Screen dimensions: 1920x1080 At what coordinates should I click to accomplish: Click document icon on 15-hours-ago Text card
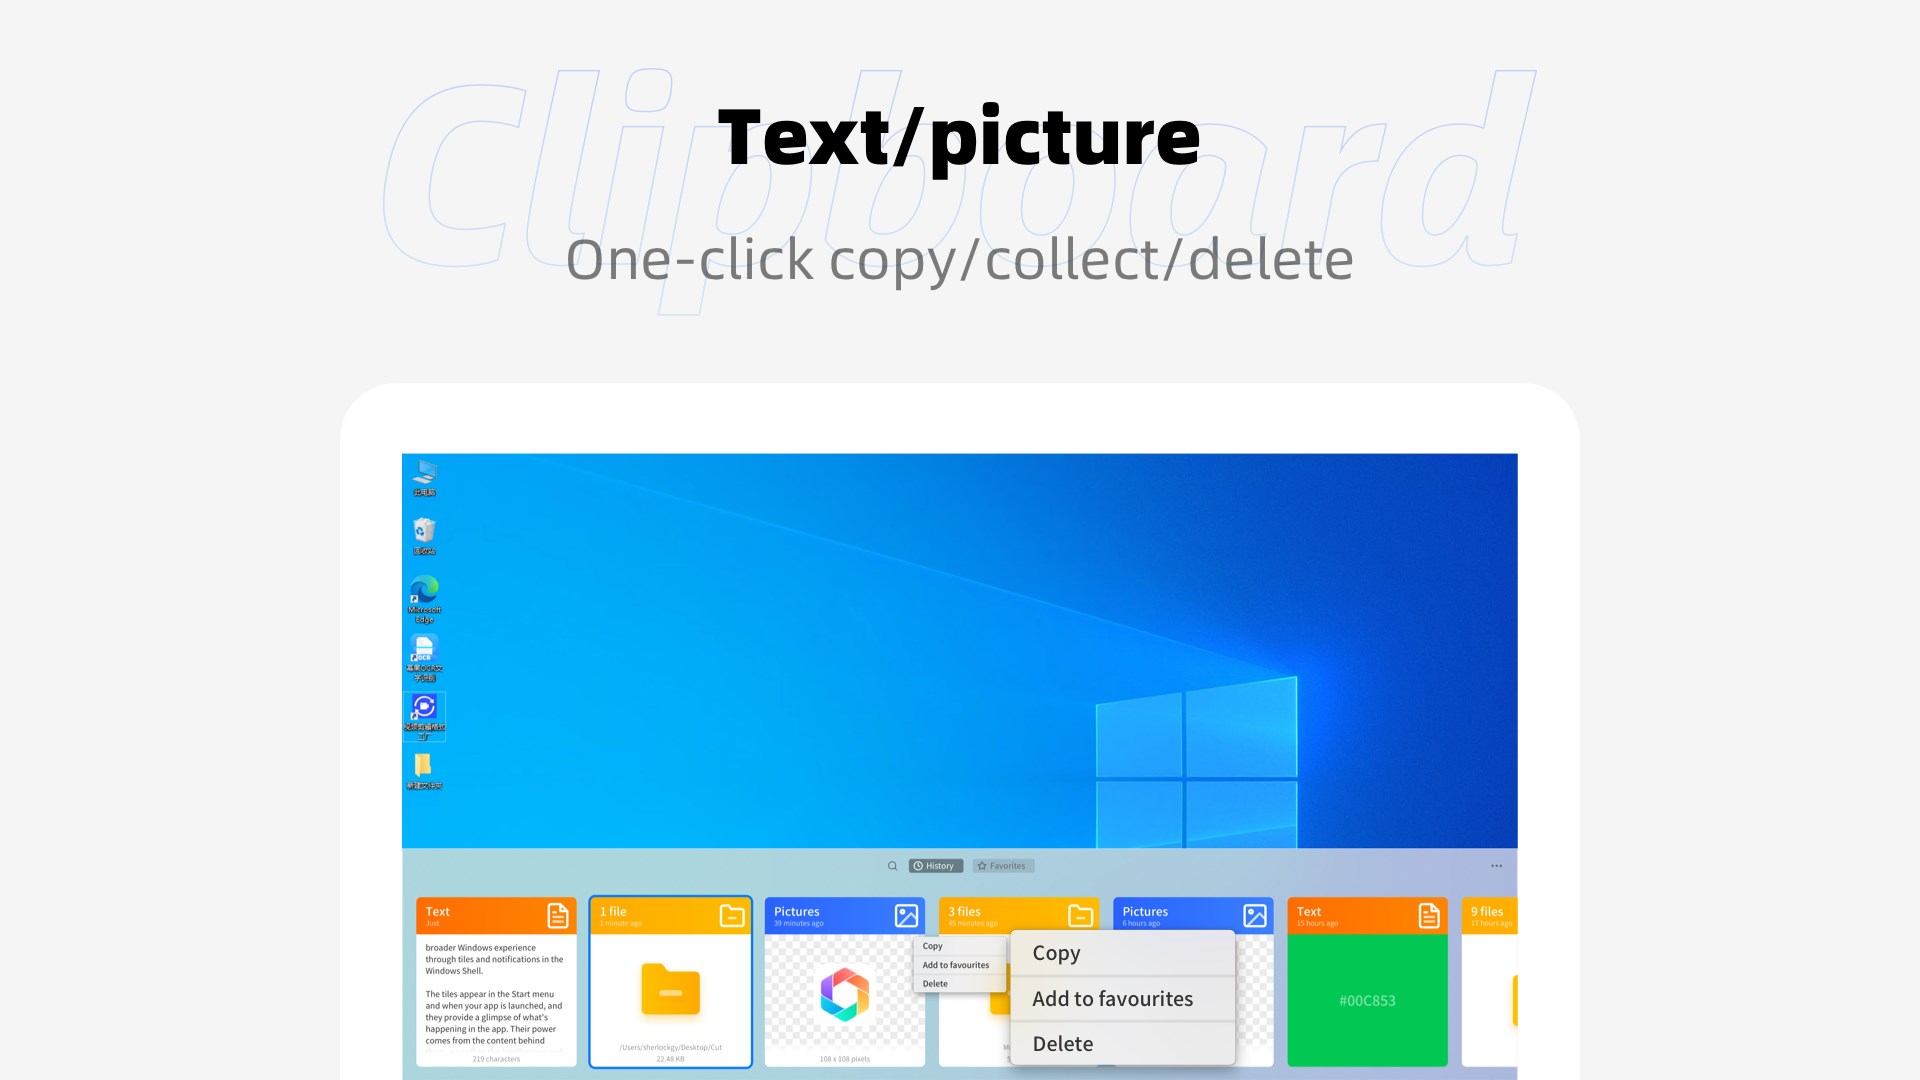[1429, 915]
